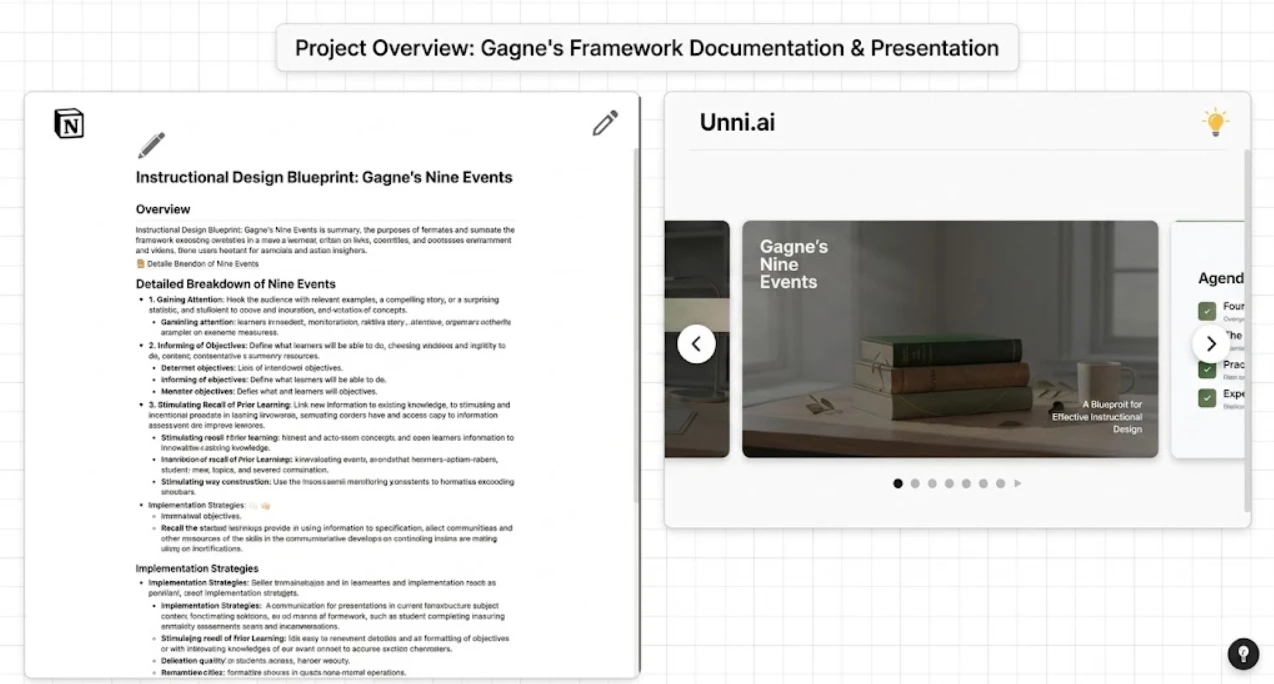The height and width of the screenshot is (684, 1274).
Task: Select the first (active) slide indicator dot
Action: [898, 483]
